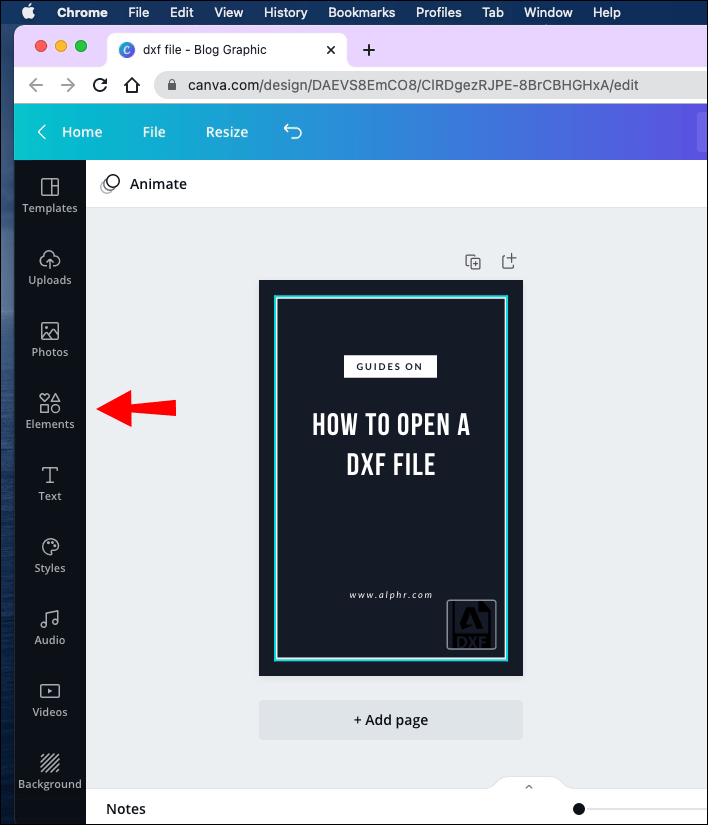Open the Profiles menu
Viewport: 708px width, 825px height.
point(438,12)
